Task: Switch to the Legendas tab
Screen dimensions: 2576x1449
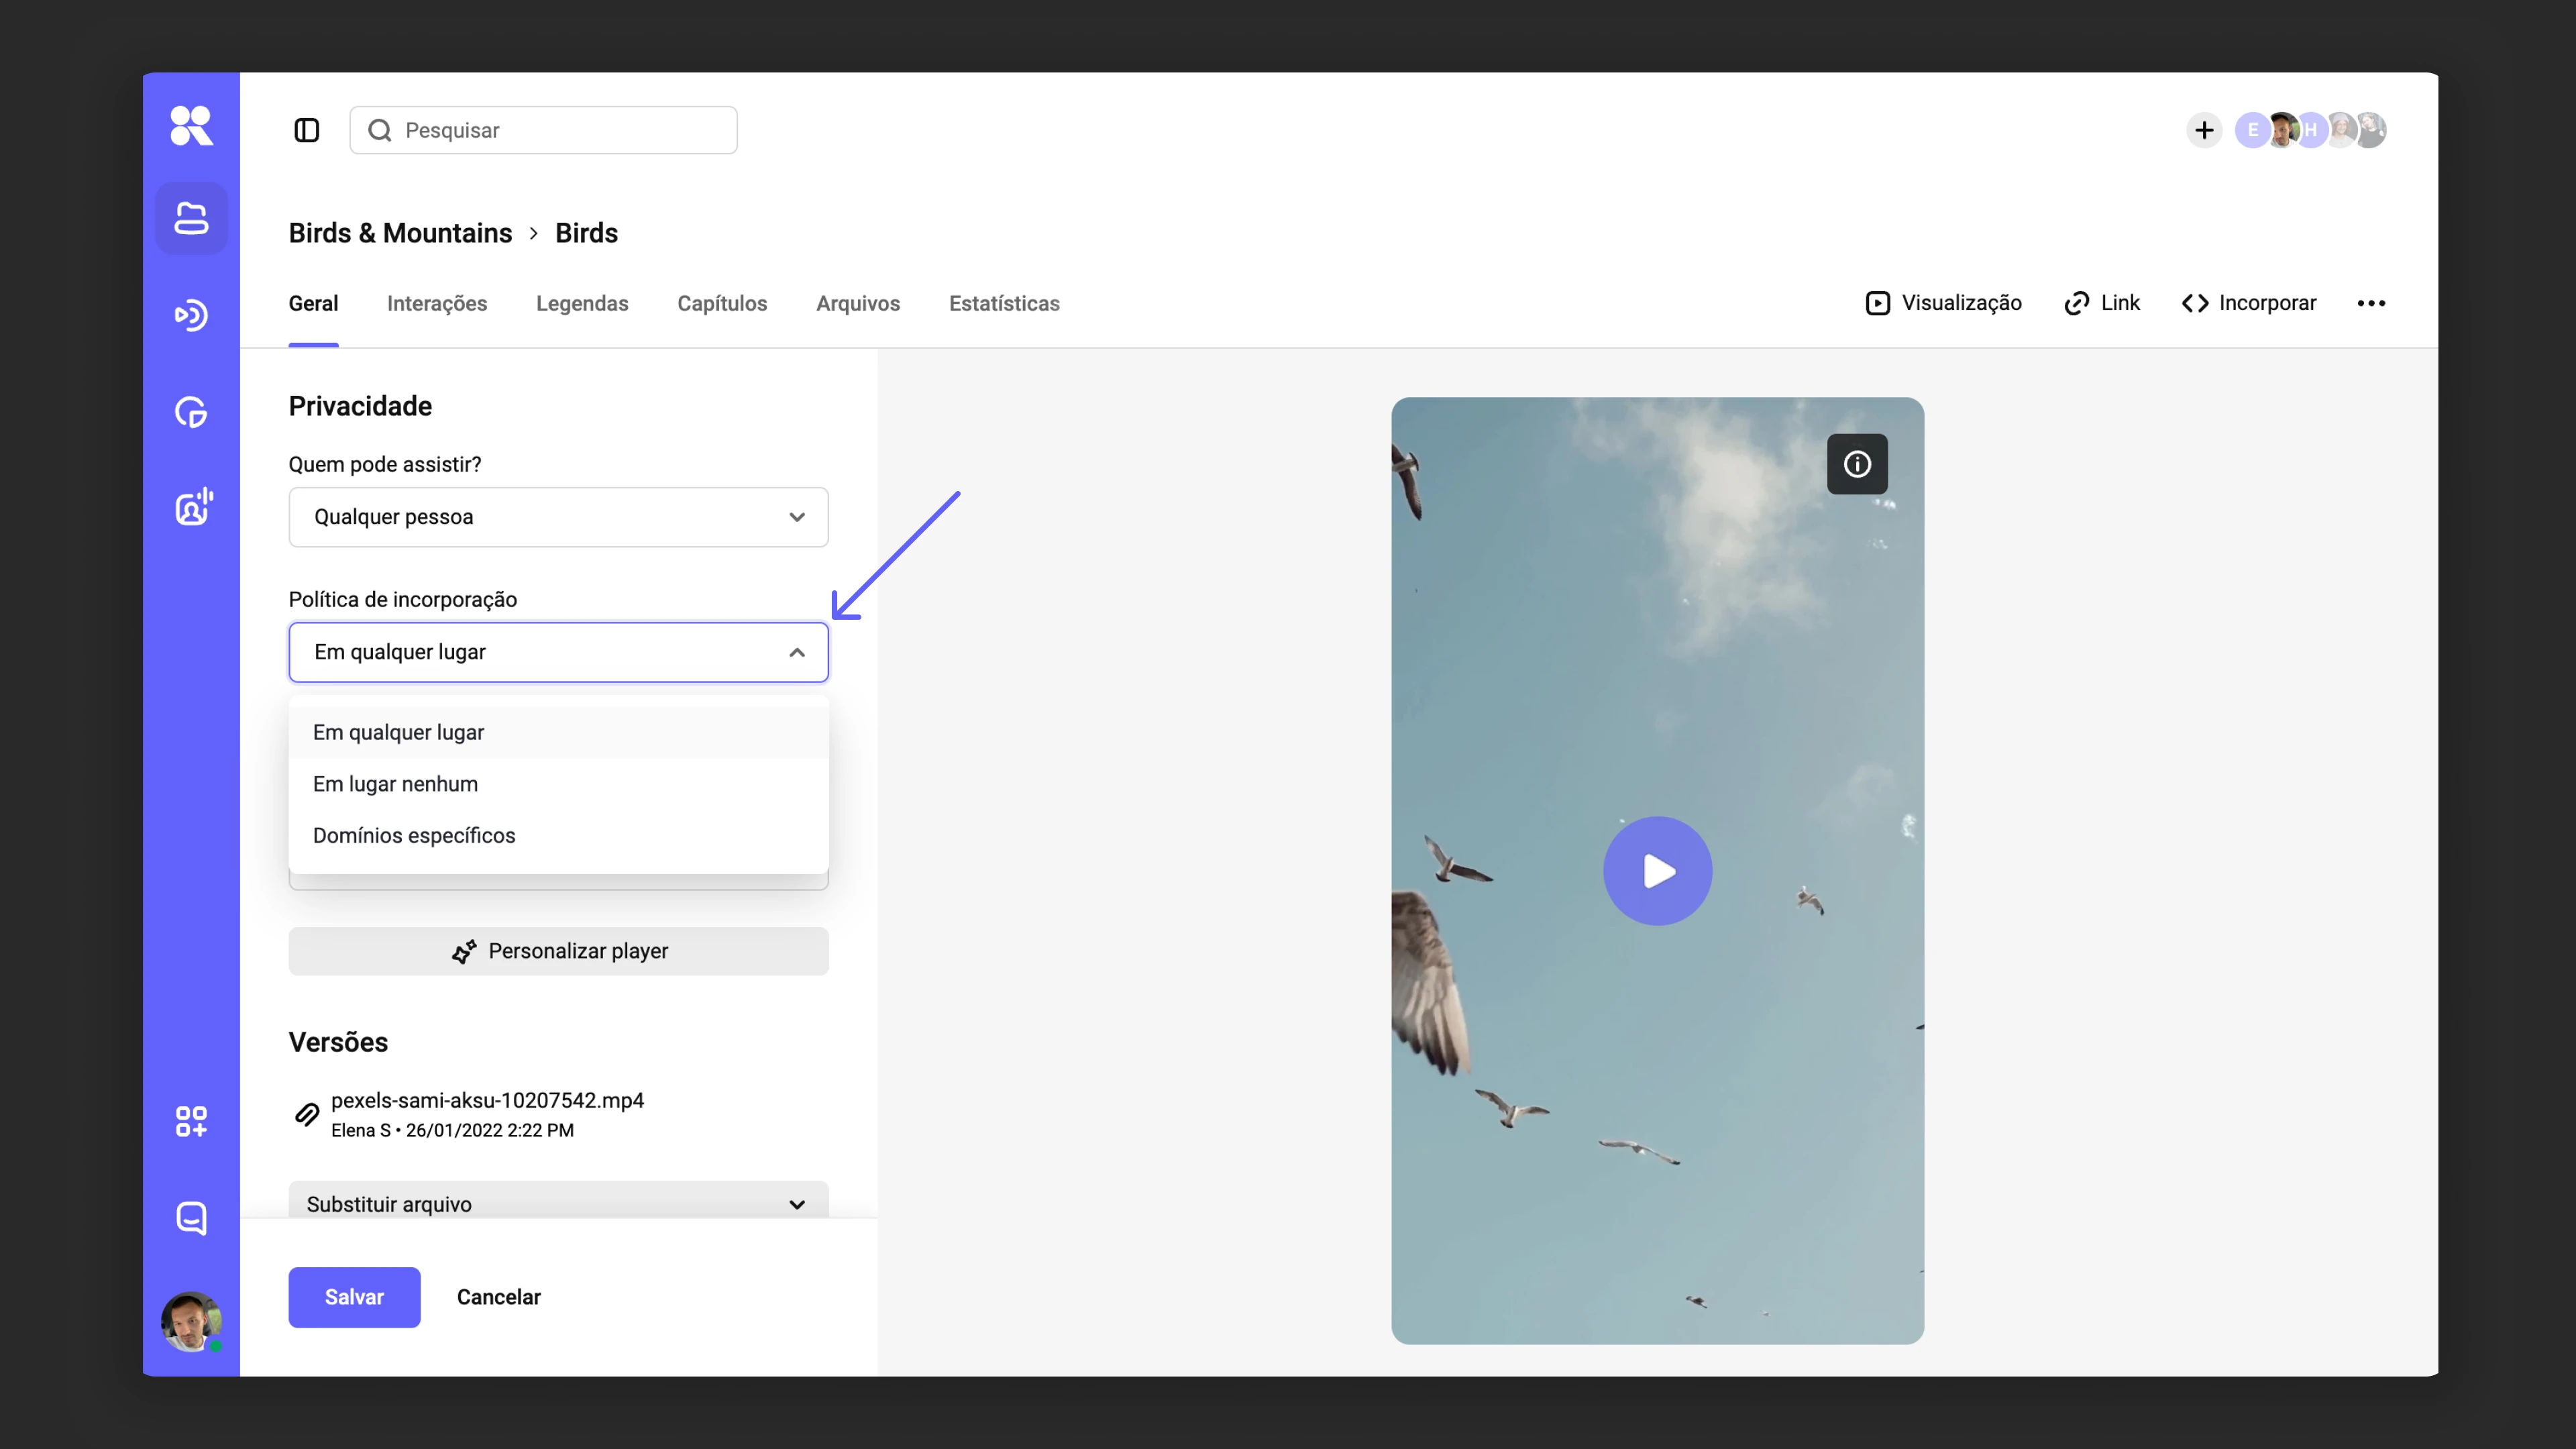Action: click(582, 303)
